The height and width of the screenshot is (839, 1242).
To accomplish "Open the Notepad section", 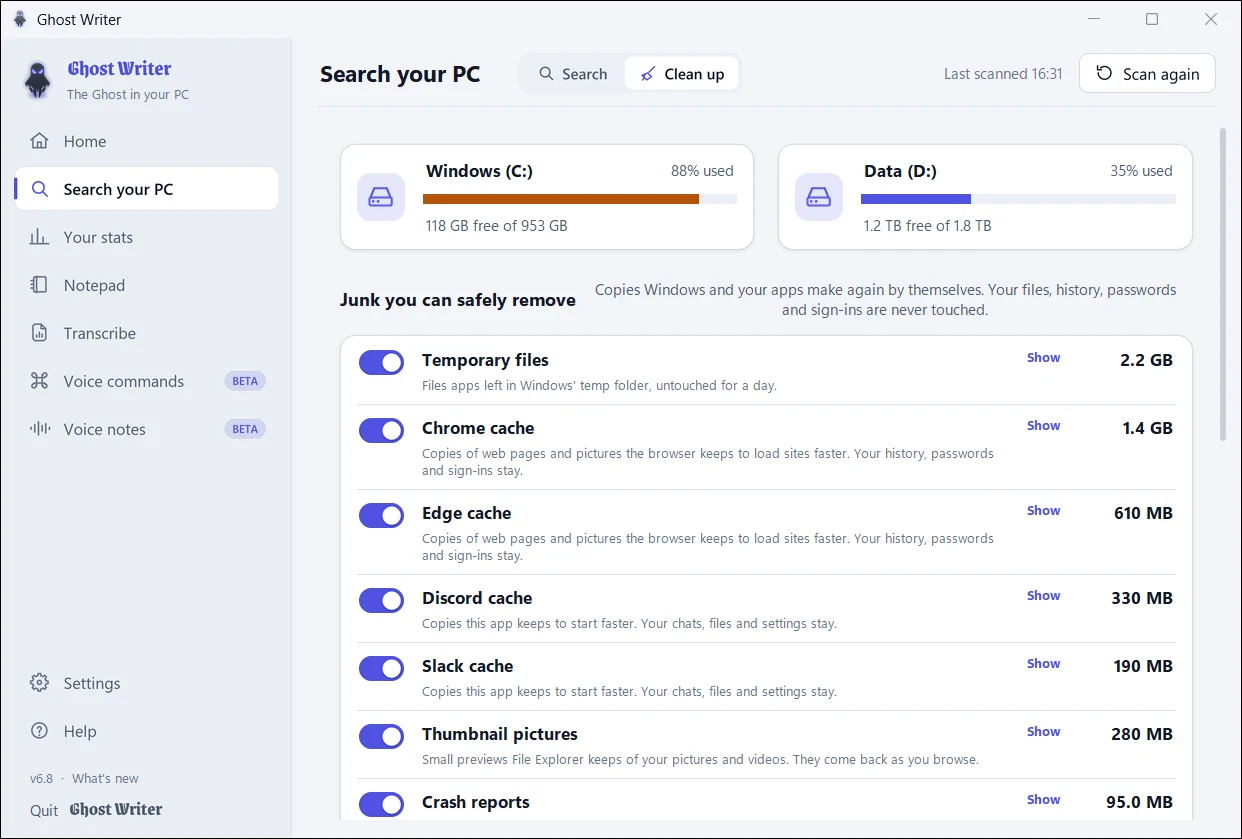I will tap(146, 285).
